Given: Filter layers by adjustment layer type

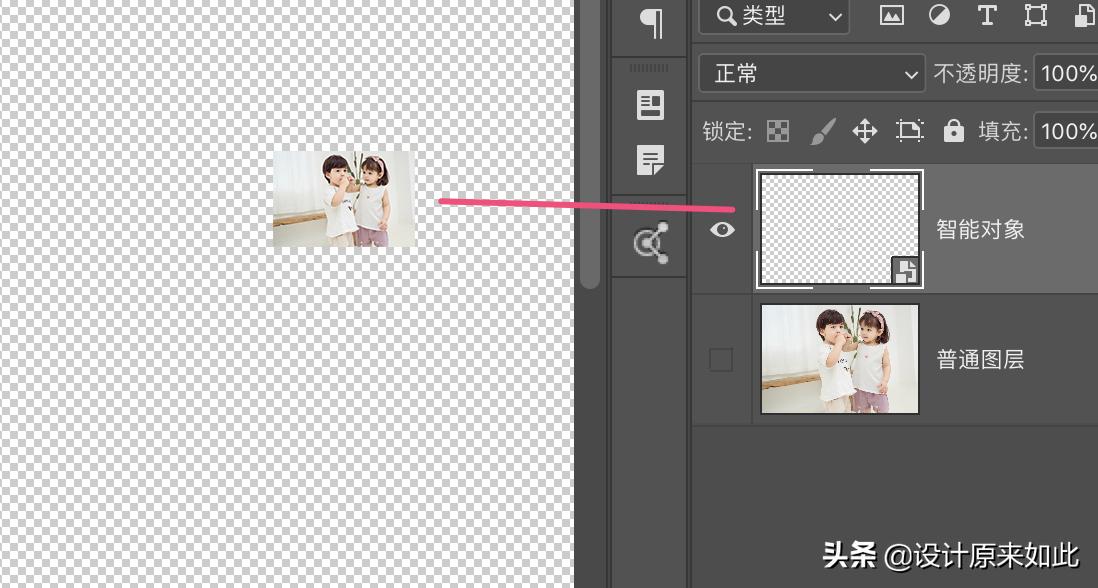Looking at the screenshot, I should (939, 15).
